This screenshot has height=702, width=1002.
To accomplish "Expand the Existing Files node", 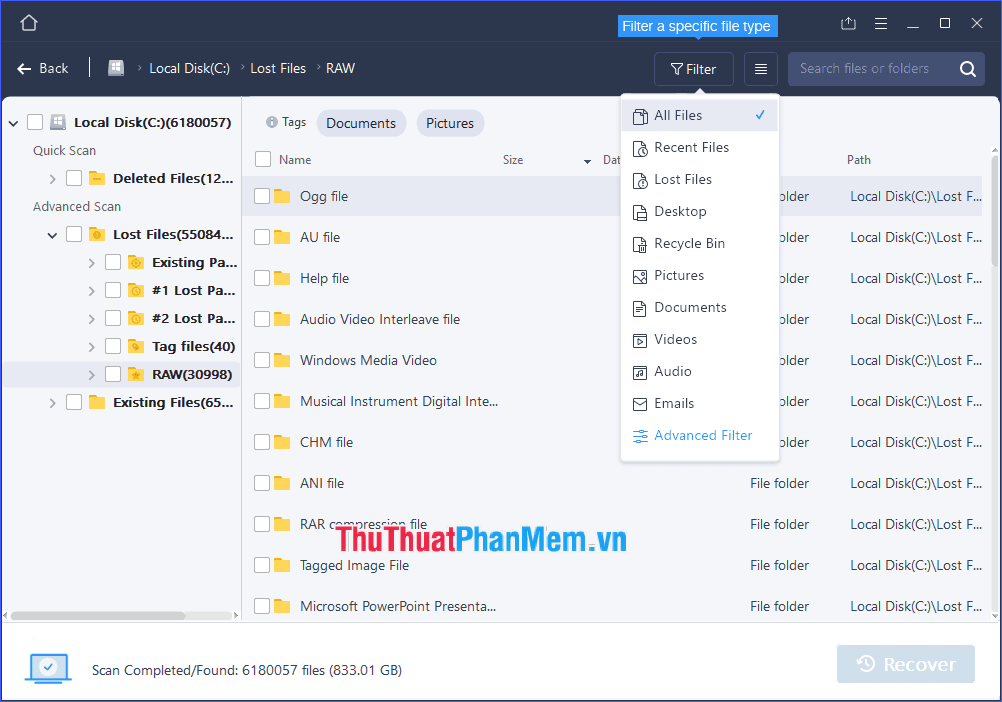I will 52,402.
